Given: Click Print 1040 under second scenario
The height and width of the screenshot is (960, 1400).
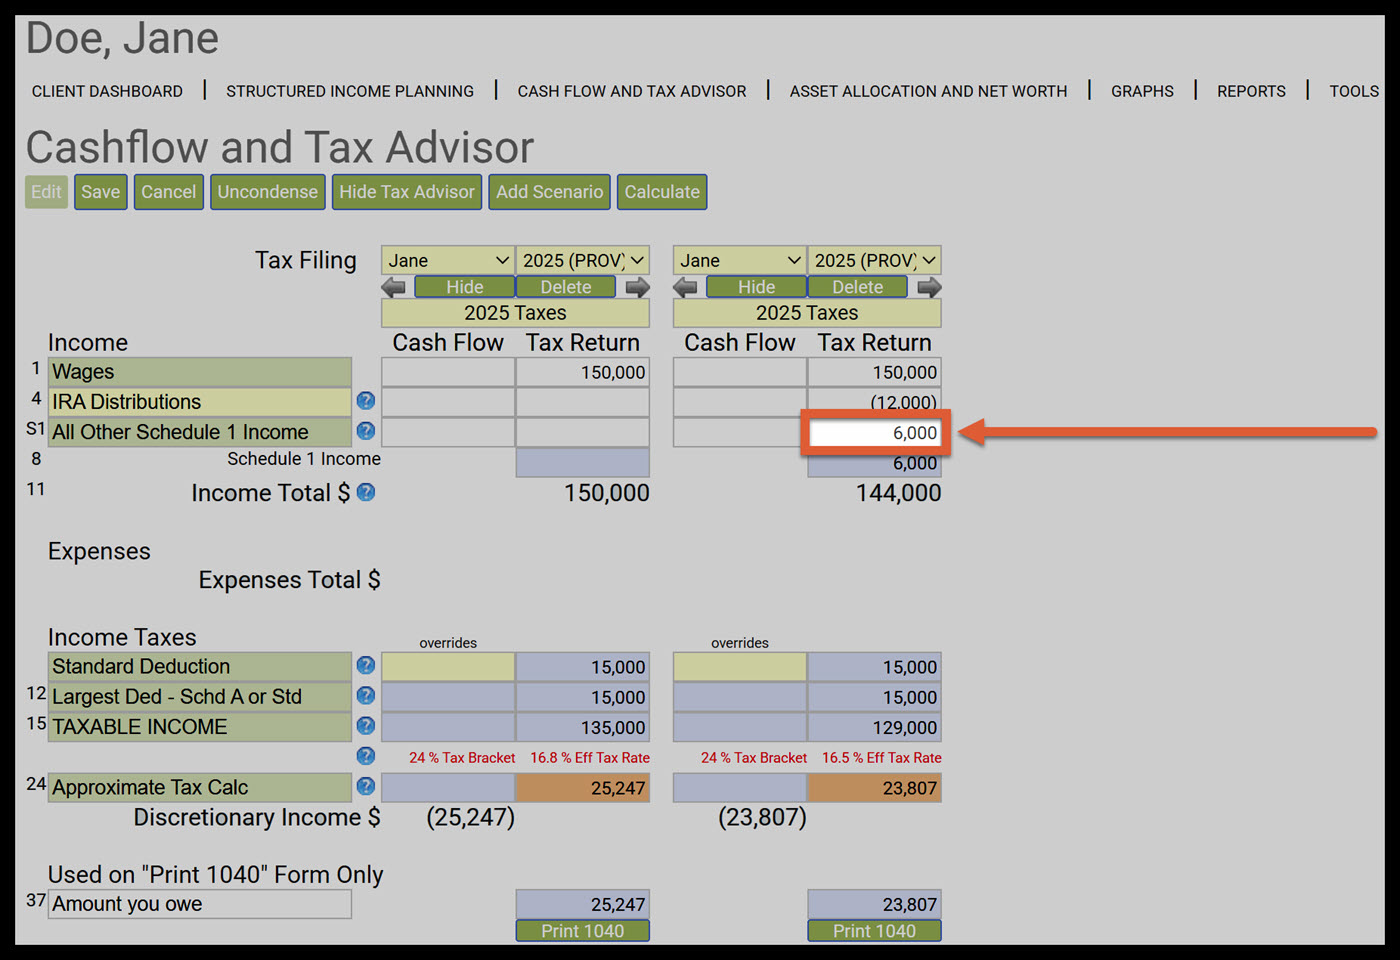Looking at the screenshot, I should click(x=875, y=931).
